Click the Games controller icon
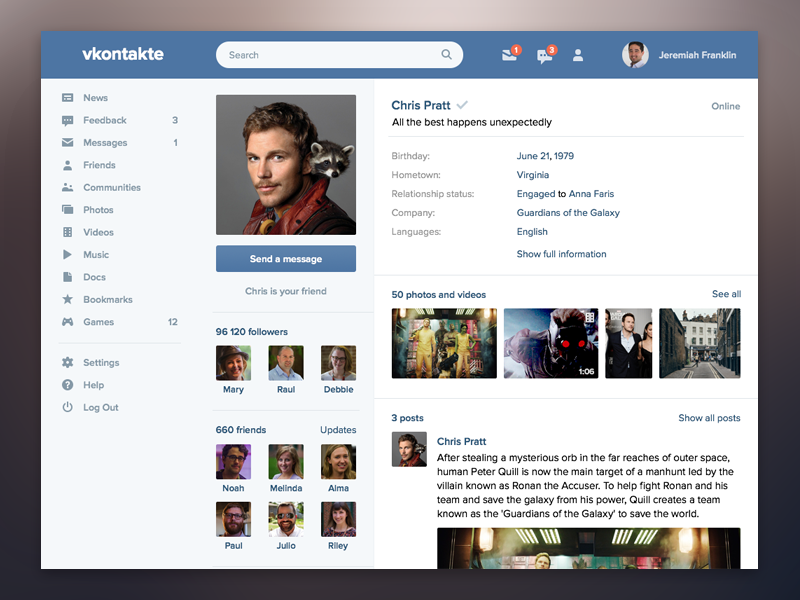This screenshot has width=800, height=600. tap(67, 321)
